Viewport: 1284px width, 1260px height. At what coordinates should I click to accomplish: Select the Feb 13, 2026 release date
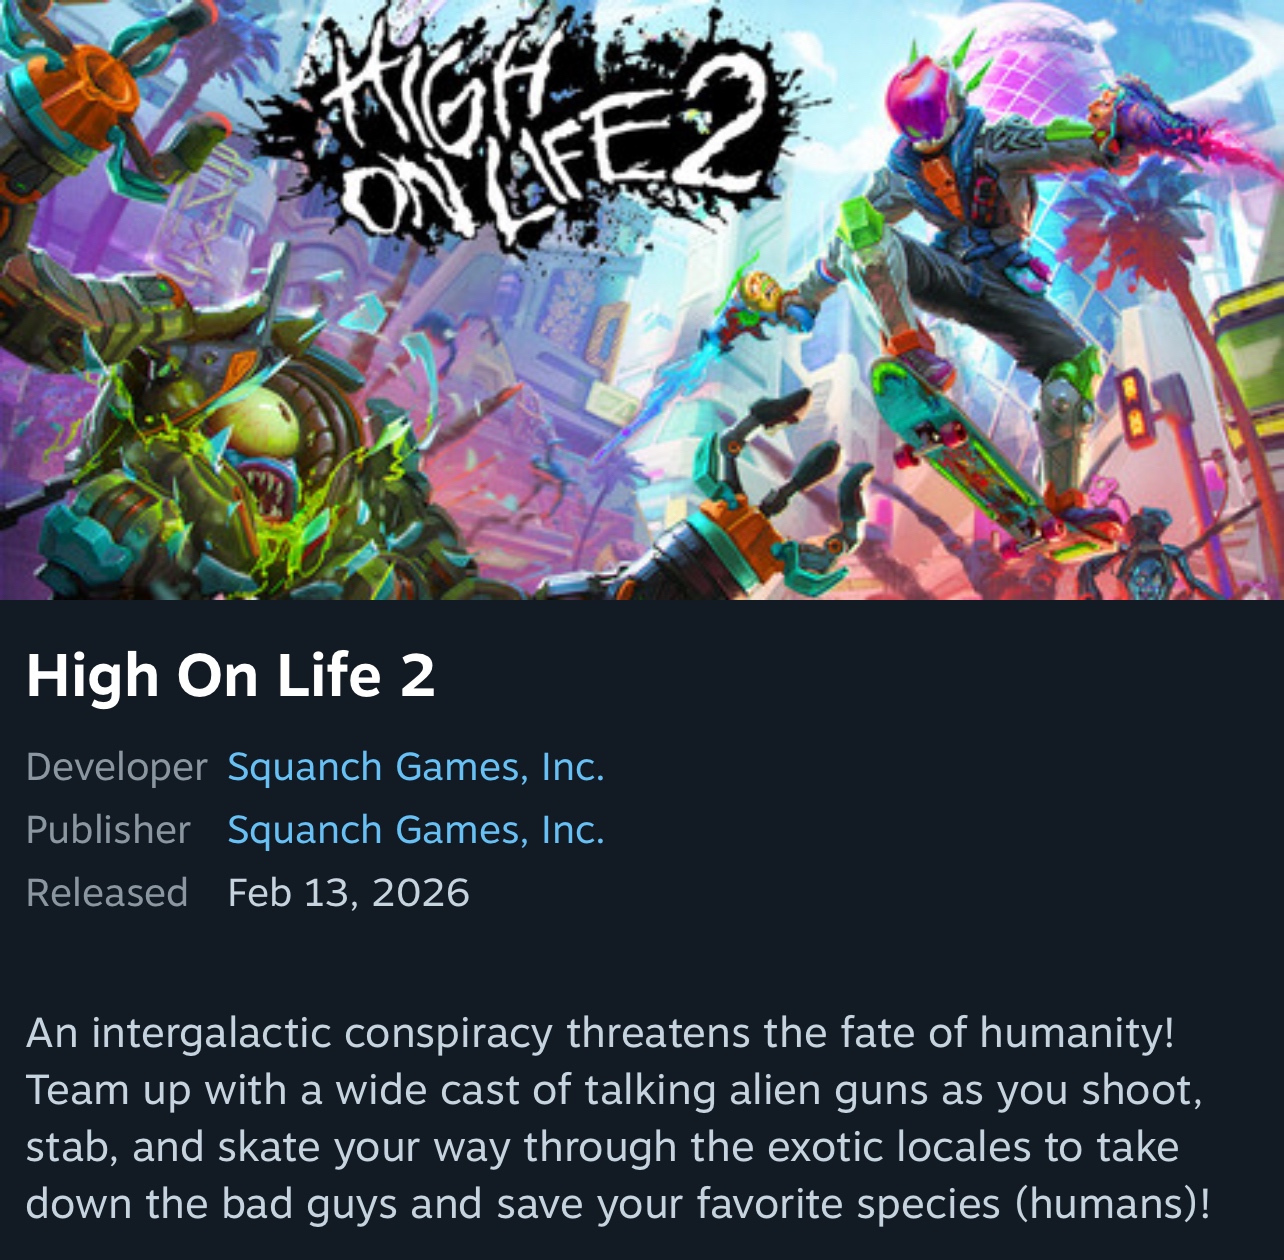pos(348,893)
